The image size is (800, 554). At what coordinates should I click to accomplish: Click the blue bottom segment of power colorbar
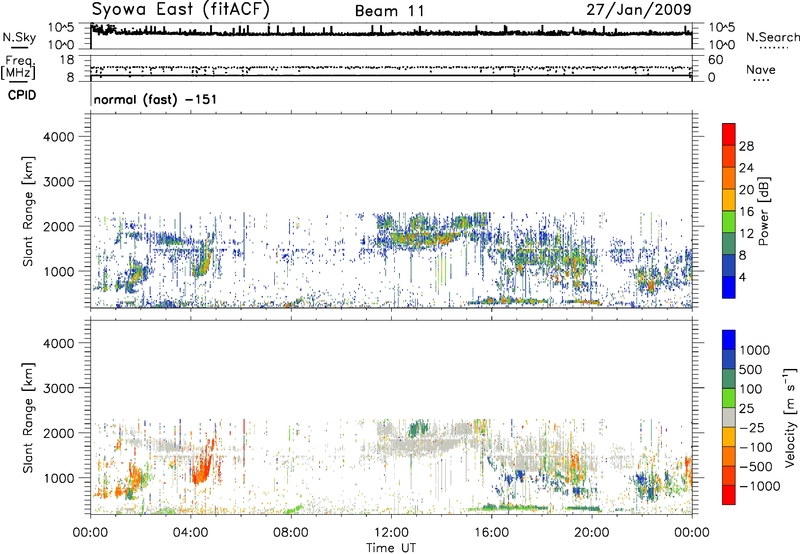(729, 287)
